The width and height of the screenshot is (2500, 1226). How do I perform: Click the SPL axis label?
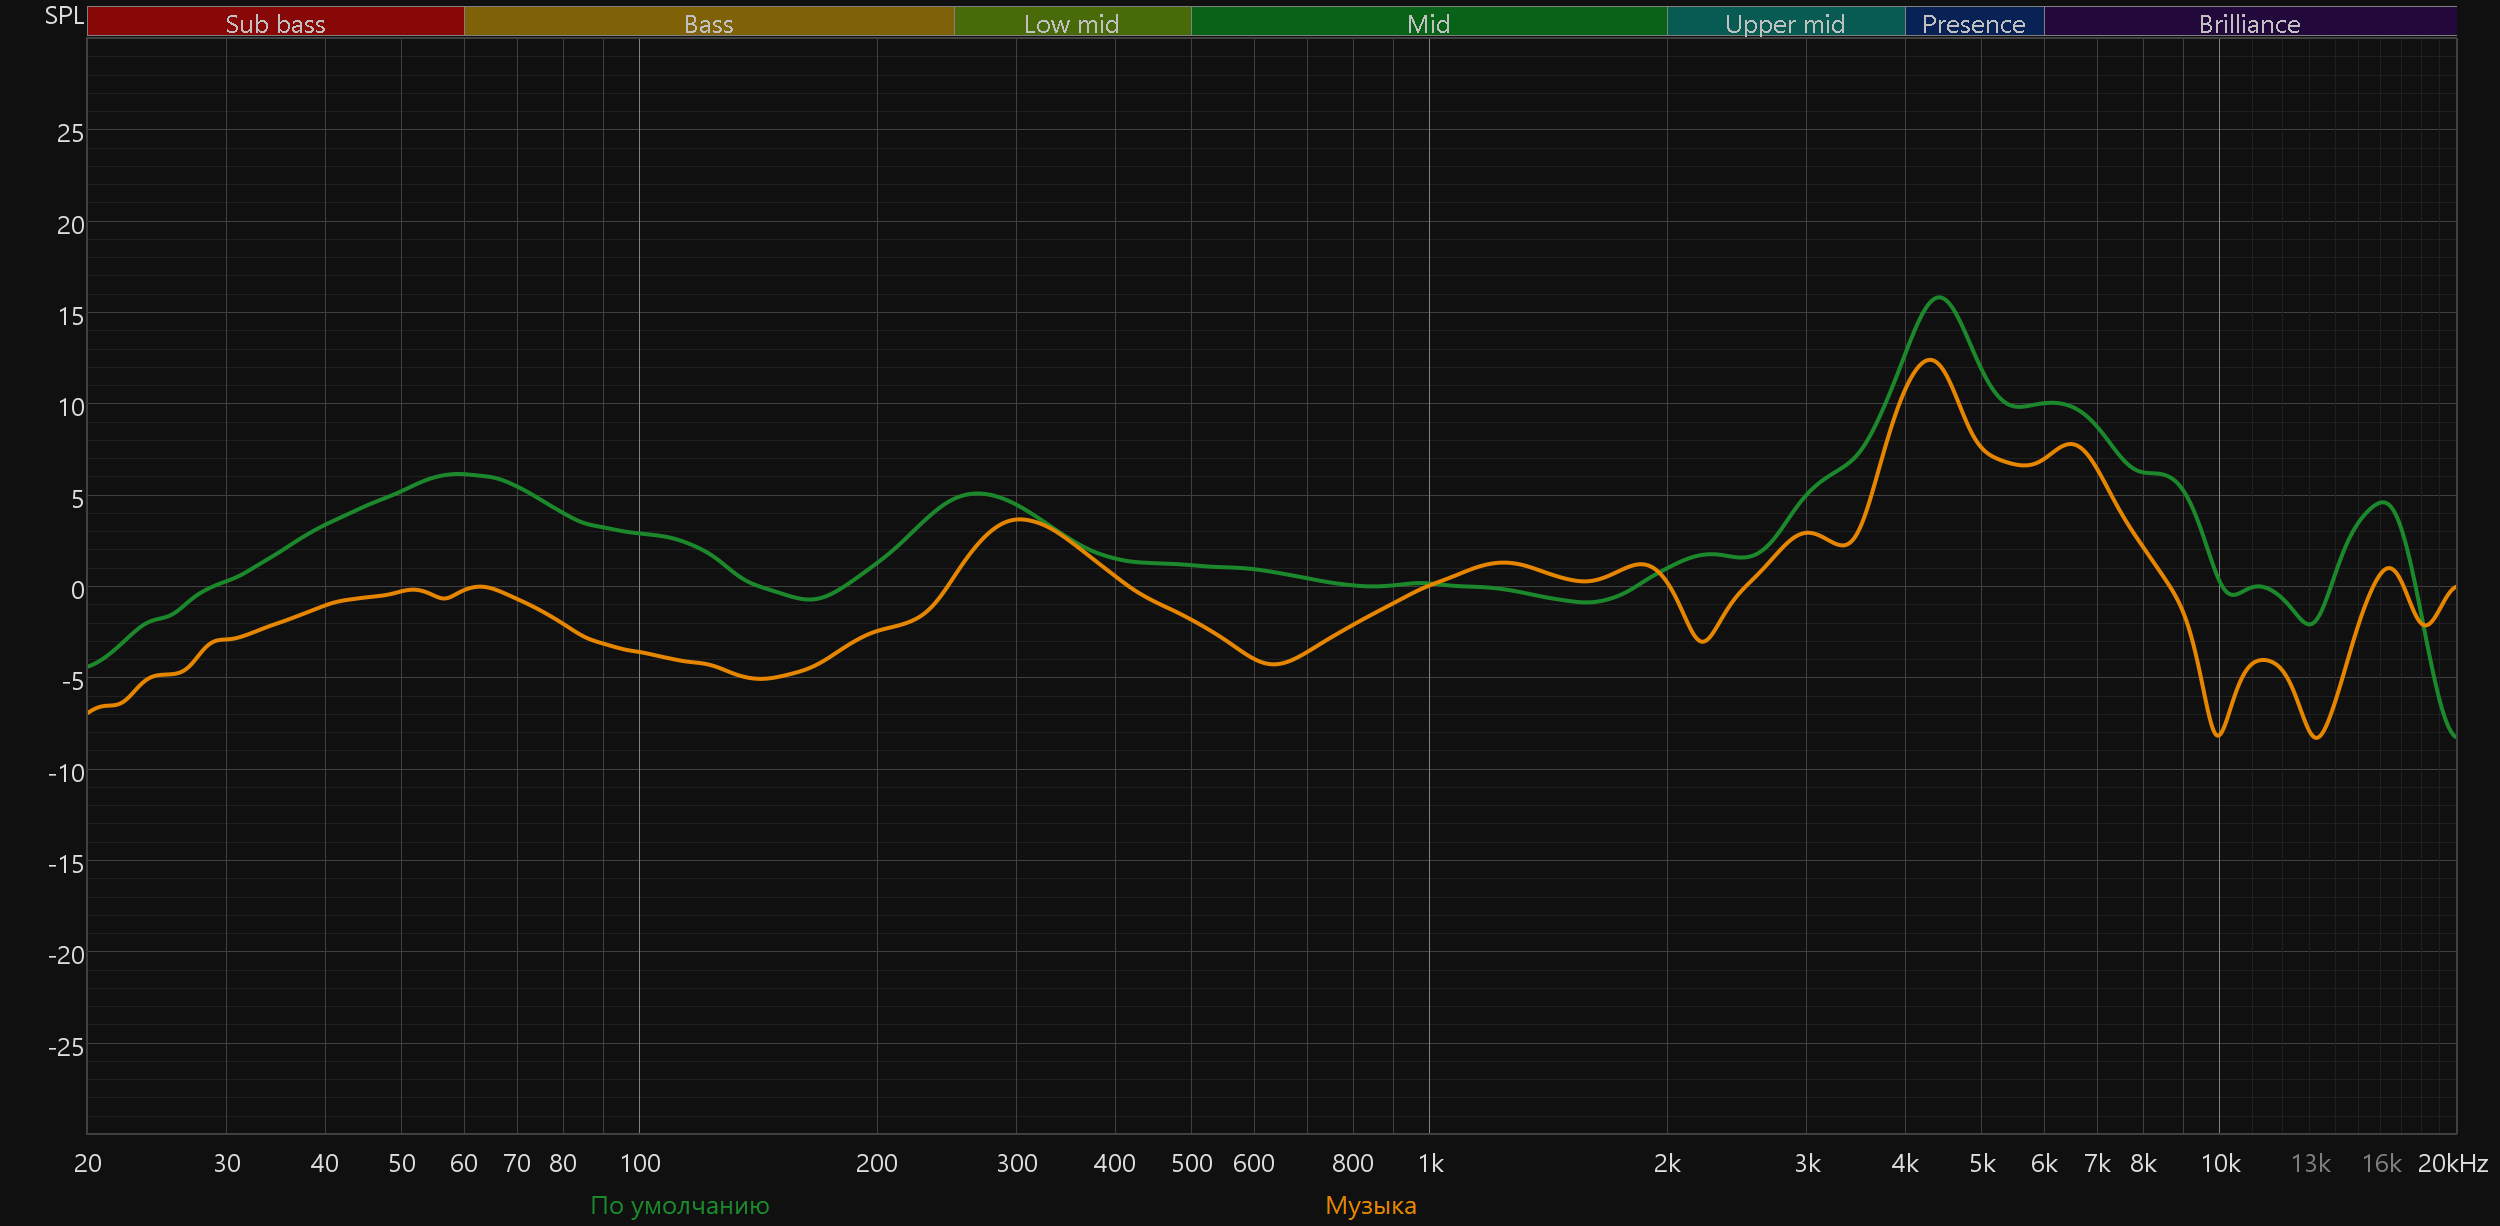pos(64,16)
